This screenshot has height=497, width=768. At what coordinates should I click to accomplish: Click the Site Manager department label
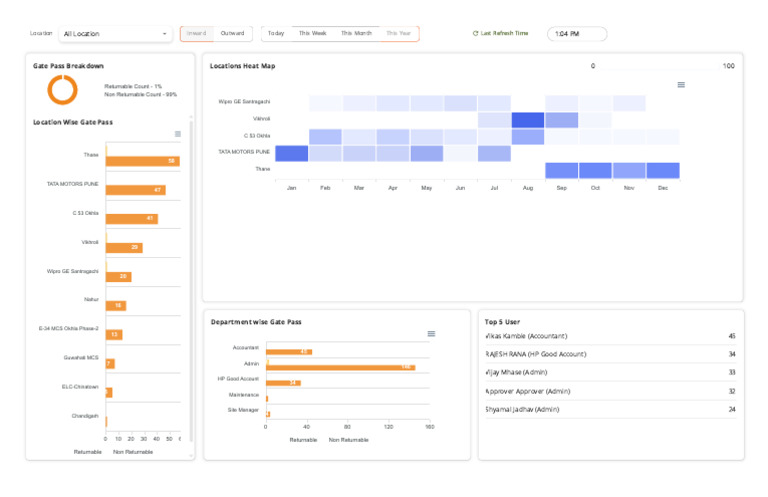(x=243, y=410)
